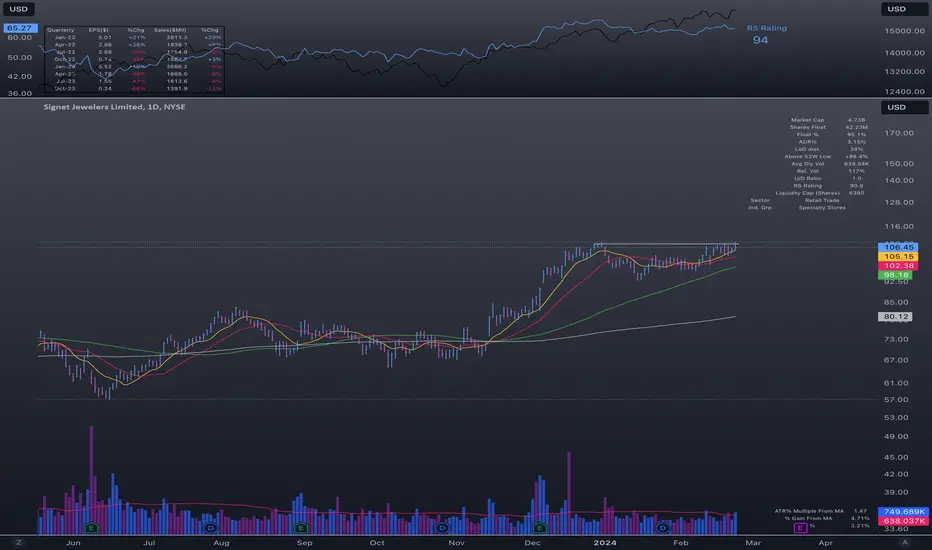The width and height of the screenshot is (932, 550).
Task: Click the 12400.00 index scale label
Action: point(905,92)
